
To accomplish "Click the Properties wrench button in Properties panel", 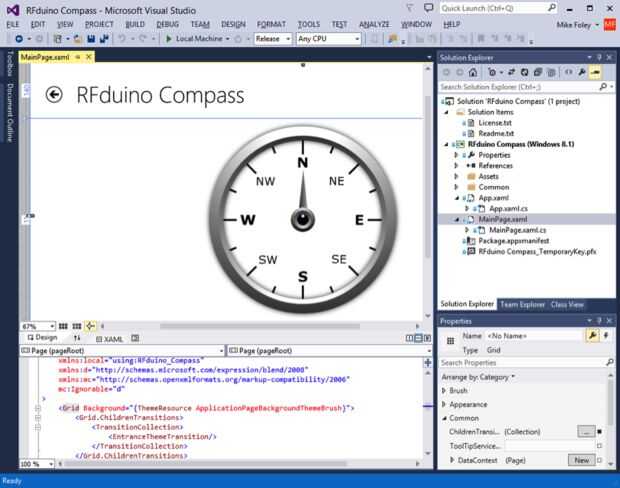I will point(592,336).
